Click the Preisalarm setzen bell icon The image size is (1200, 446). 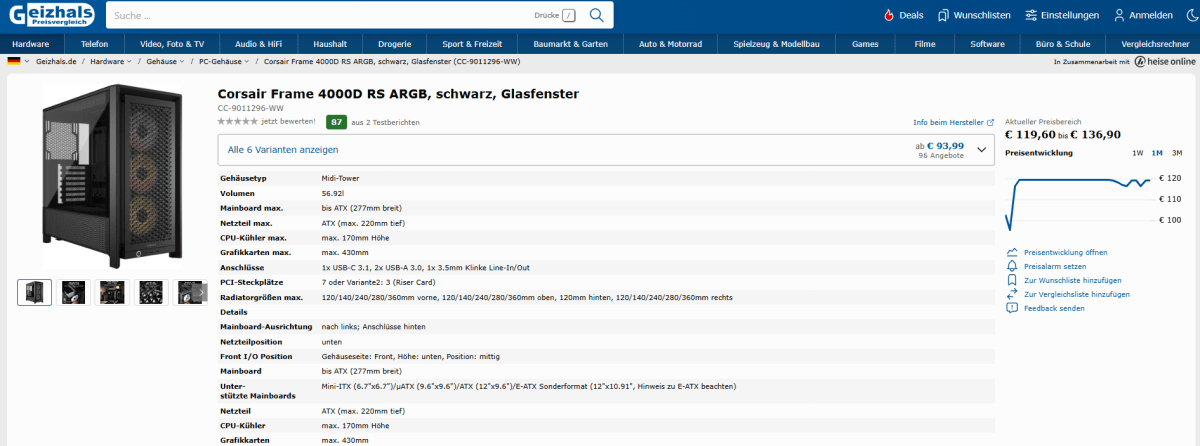pos(1012,267)
